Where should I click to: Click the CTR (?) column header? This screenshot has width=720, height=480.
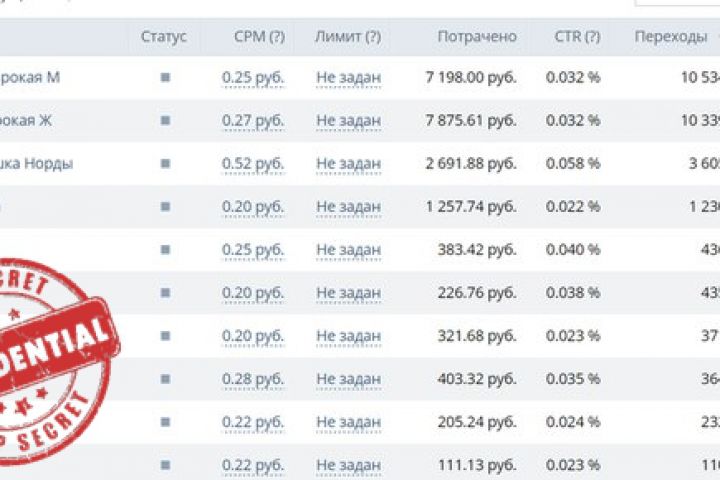tap(577, 37)
